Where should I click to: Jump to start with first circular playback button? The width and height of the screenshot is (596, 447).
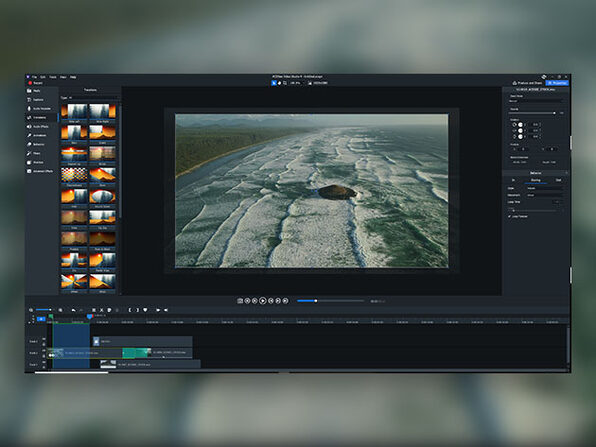[x=247, y=301]
